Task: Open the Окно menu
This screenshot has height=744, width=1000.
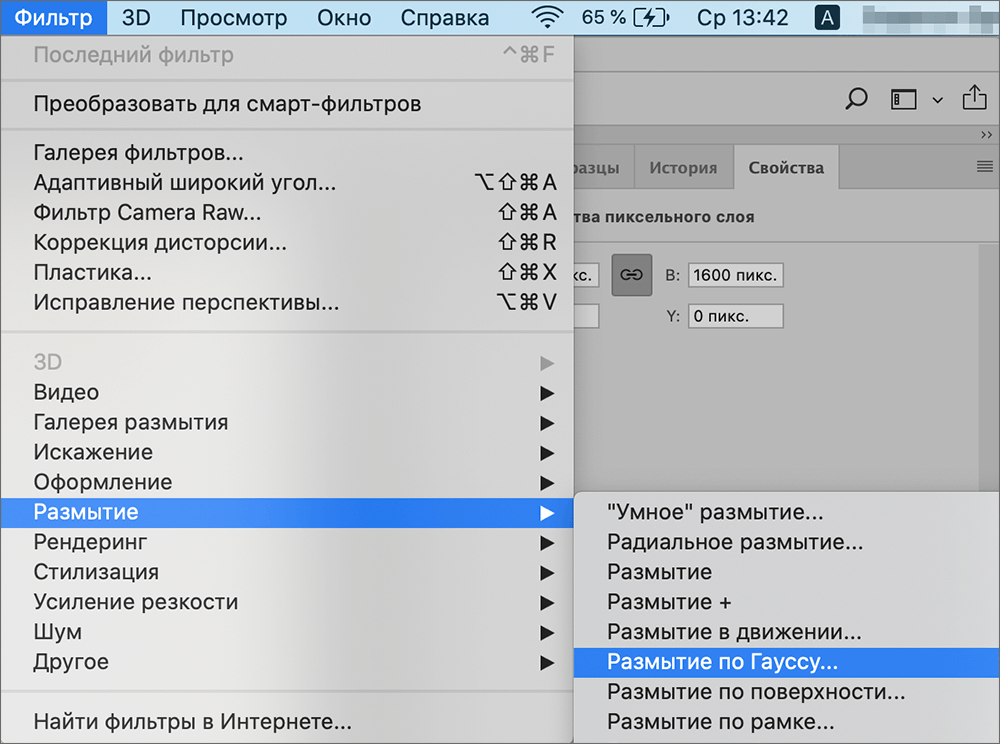Action: click(x=344, y=16)
